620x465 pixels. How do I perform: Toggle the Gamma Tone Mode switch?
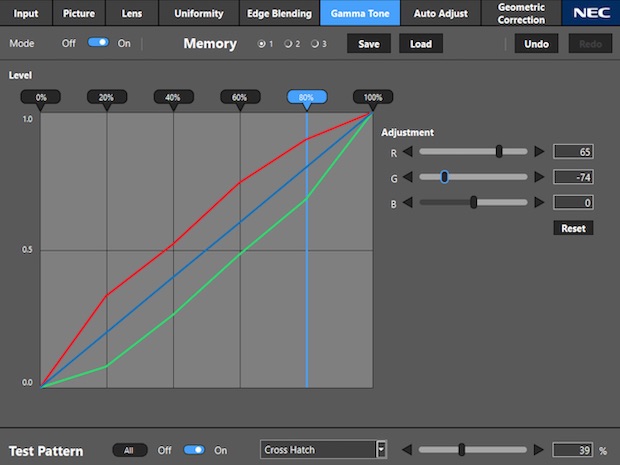(98, 44)
